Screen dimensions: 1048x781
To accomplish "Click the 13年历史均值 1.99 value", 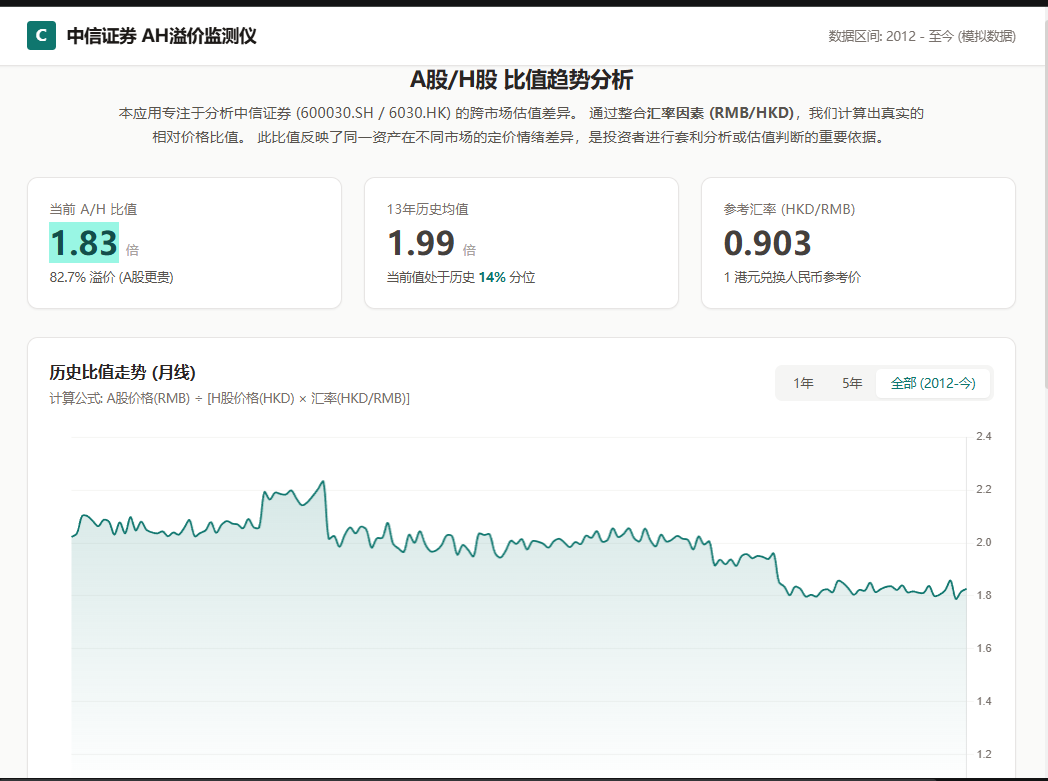I will (421, 243).
